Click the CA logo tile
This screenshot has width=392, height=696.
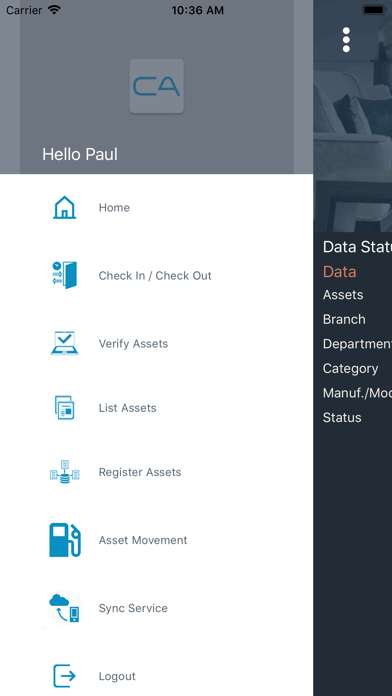[x=156, y=86]
